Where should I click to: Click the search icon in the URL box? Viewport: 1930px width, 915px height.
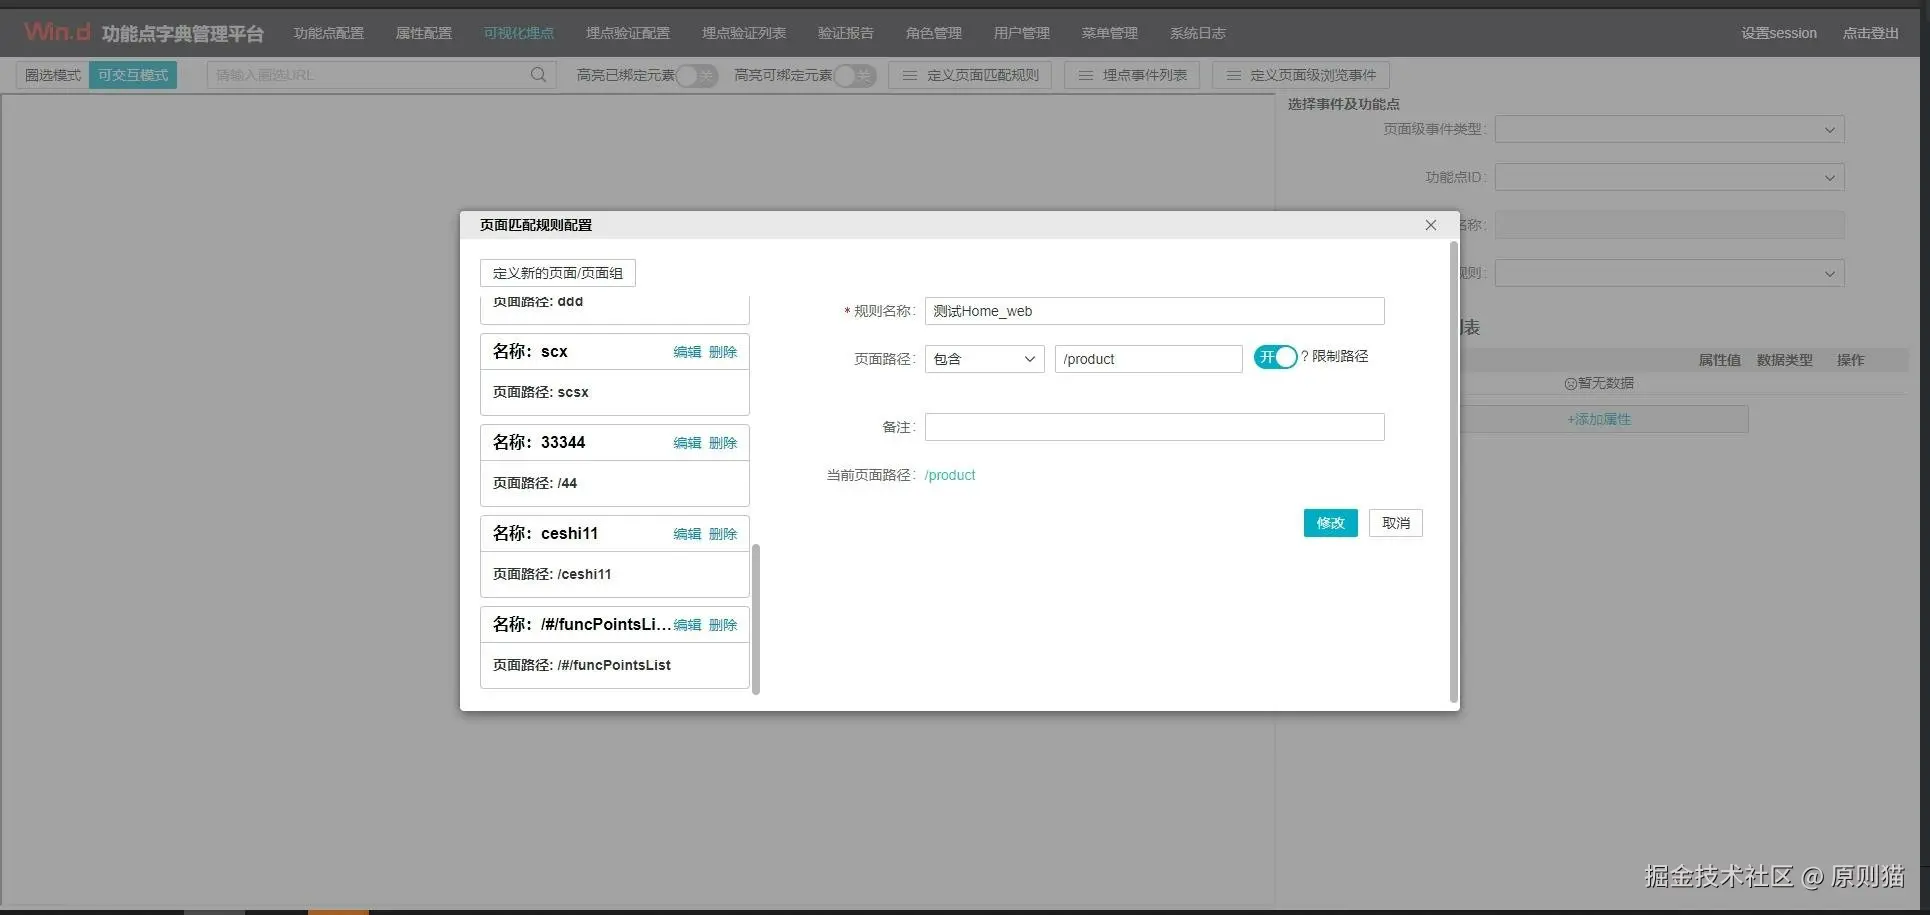538,75
